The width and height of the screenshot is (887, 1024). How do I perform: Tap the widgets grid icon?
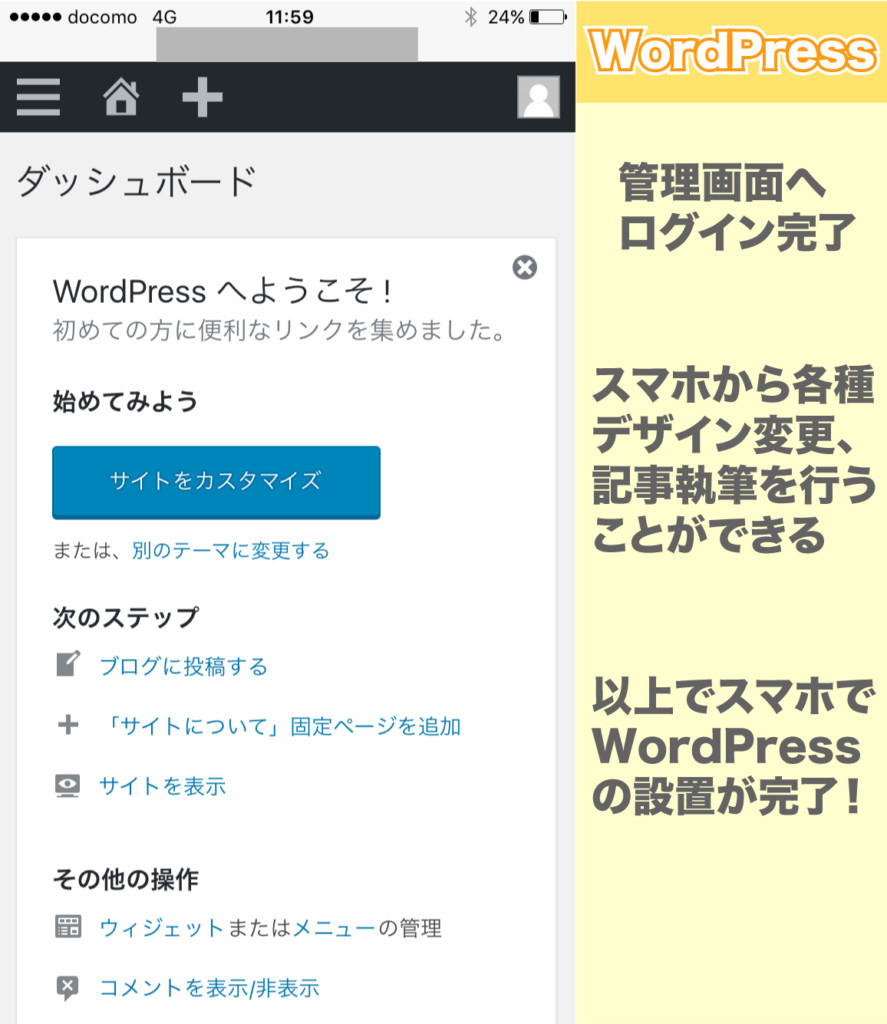point(68,926)
